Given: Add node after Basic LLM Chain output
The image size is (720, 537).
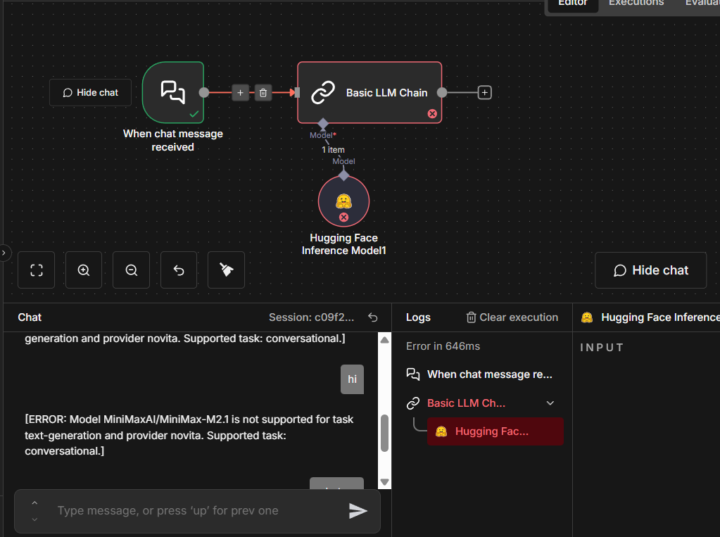Looking at the screenshot, I should tap(484, 93).
